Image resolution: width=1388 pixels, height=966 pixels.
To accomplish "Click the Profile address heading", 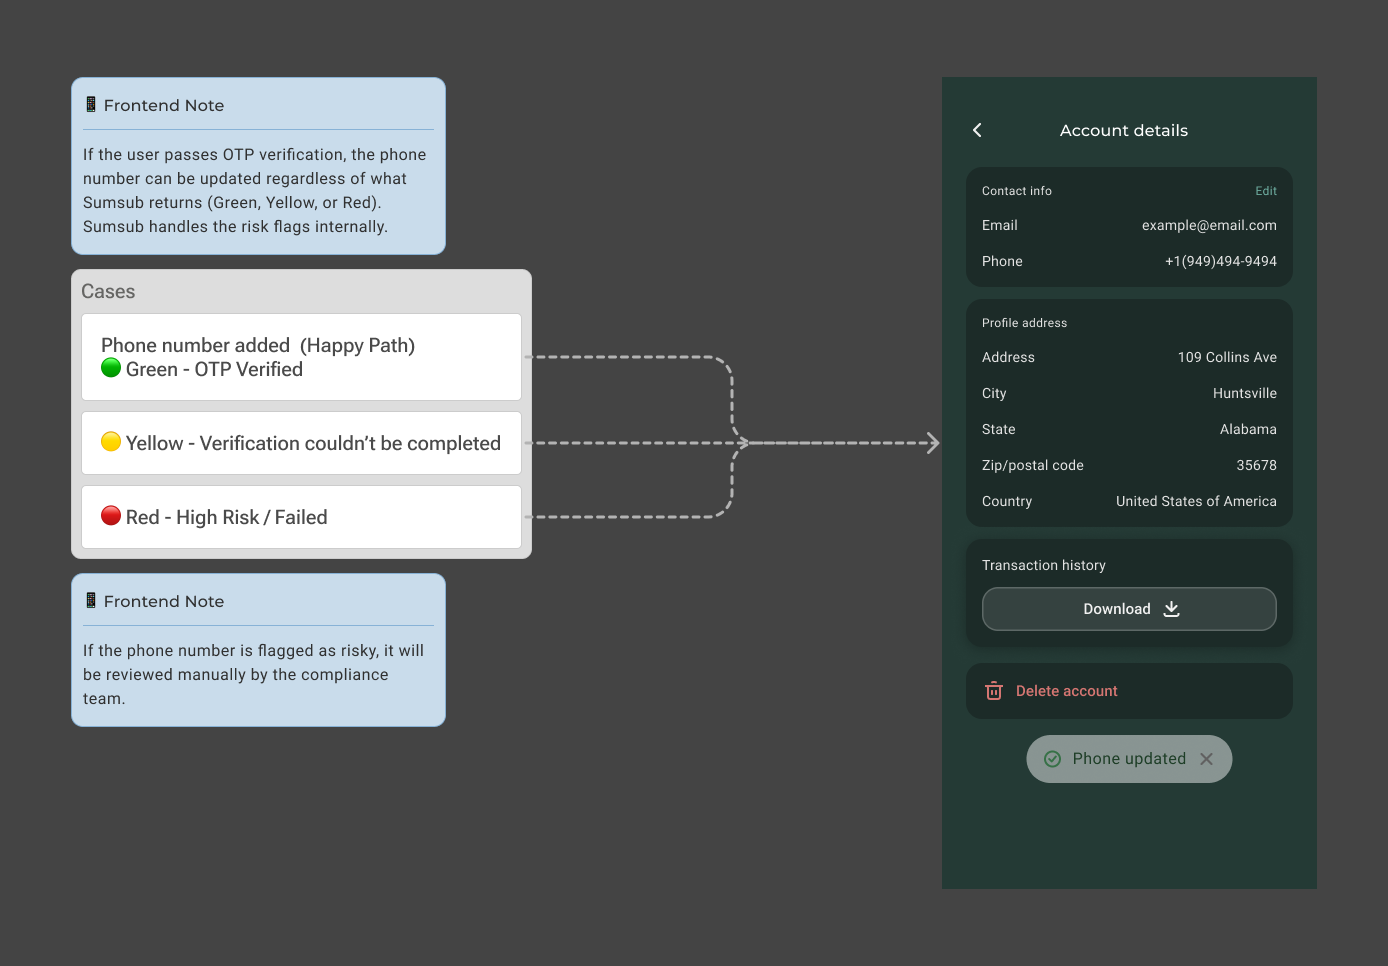I will tap(1024, 323).
